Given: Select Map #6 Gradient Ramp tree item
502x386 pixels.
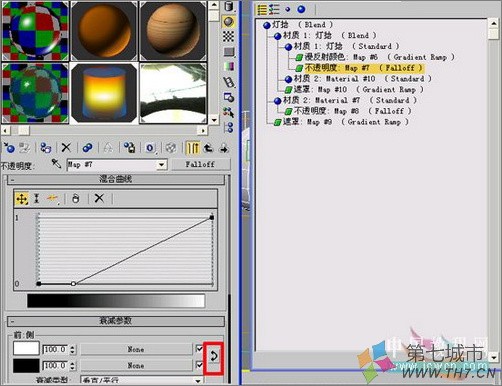Looking at the screenshot, I should 375,57.
